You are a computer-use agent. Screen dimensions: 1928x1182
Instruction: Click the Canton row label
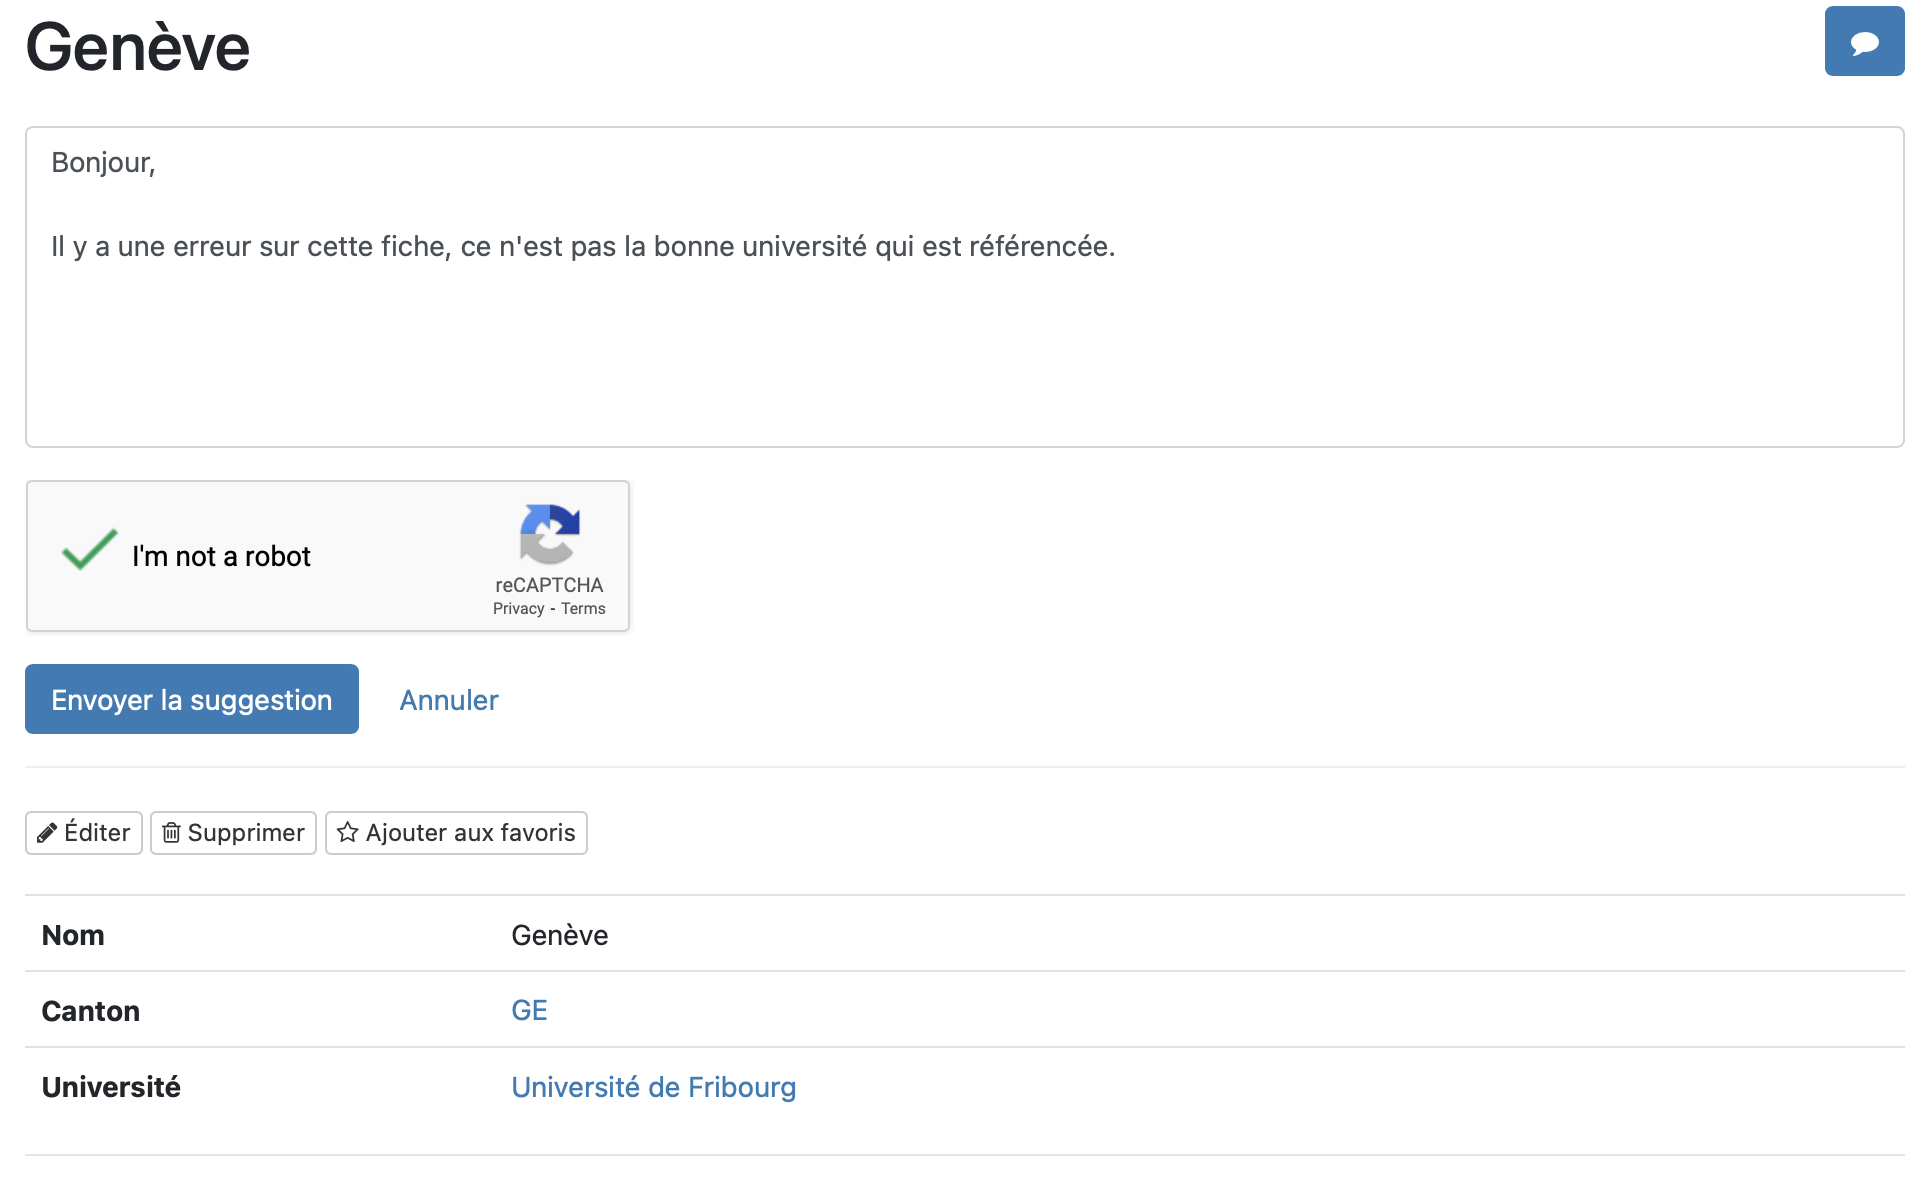pyautogui.click(x=91, y=1011)
